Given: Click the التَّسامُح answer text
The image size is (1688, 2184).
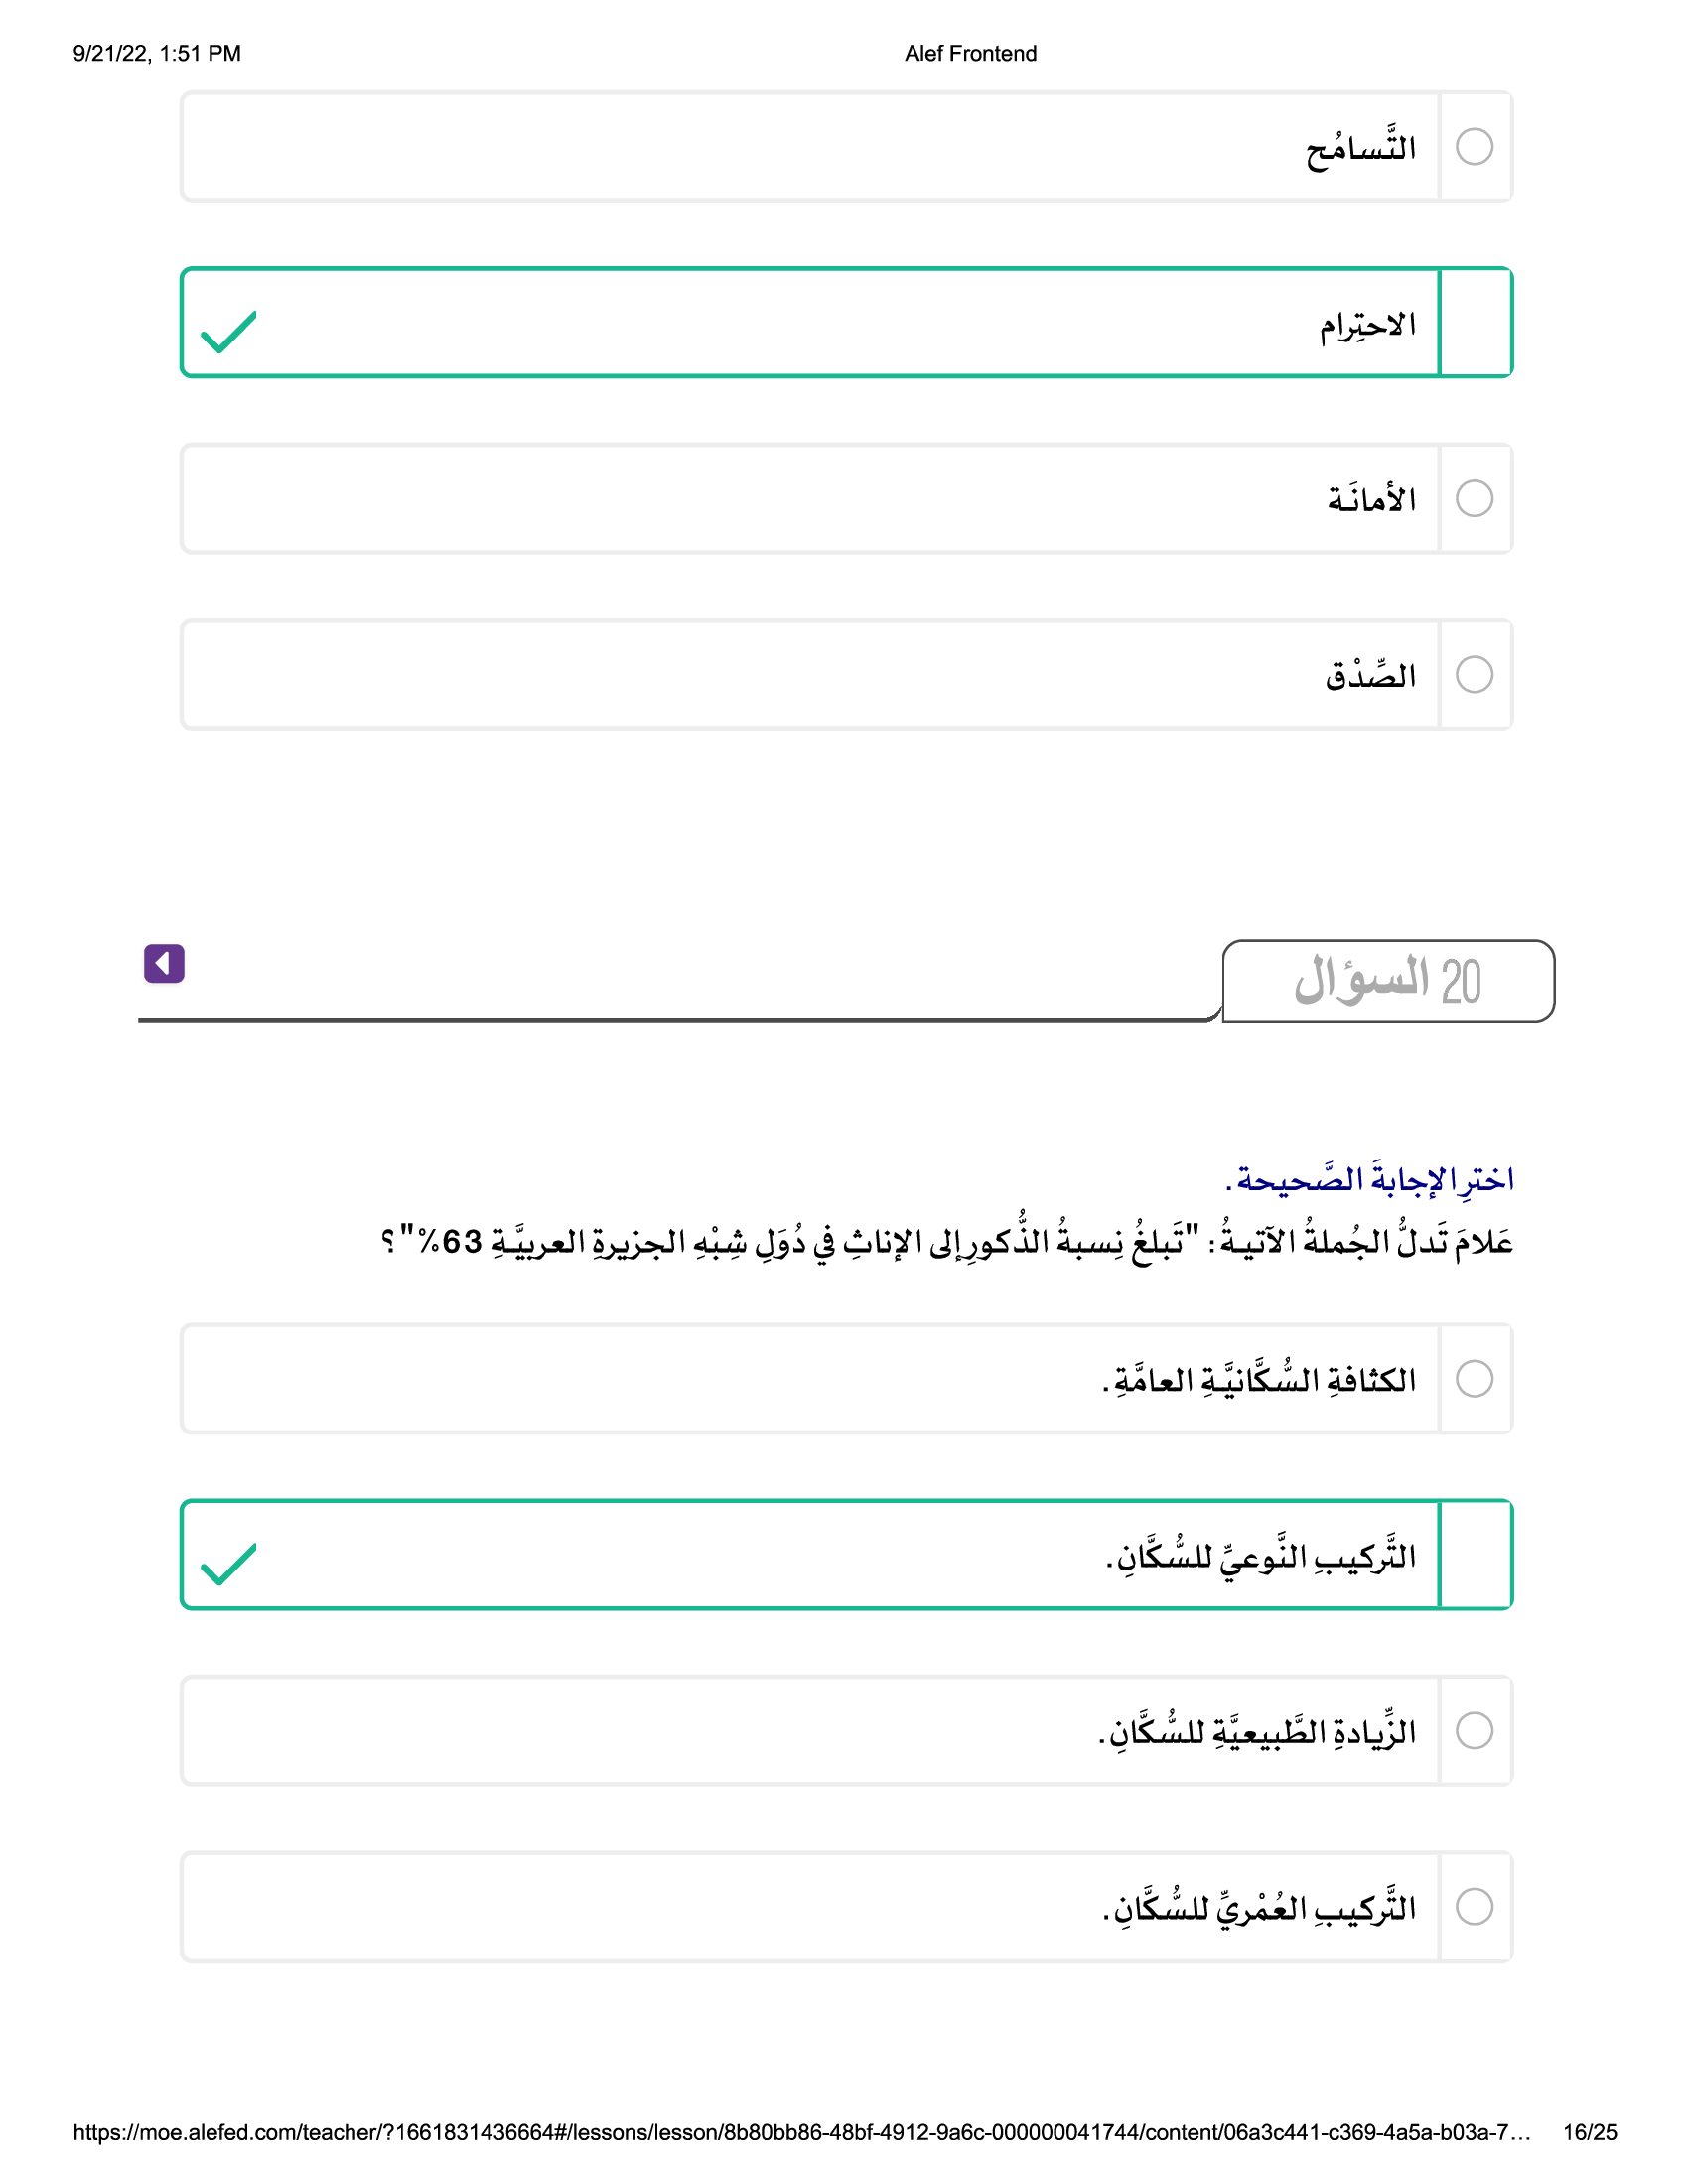Looking at the screenshot, I should [x=1360, y=149].
